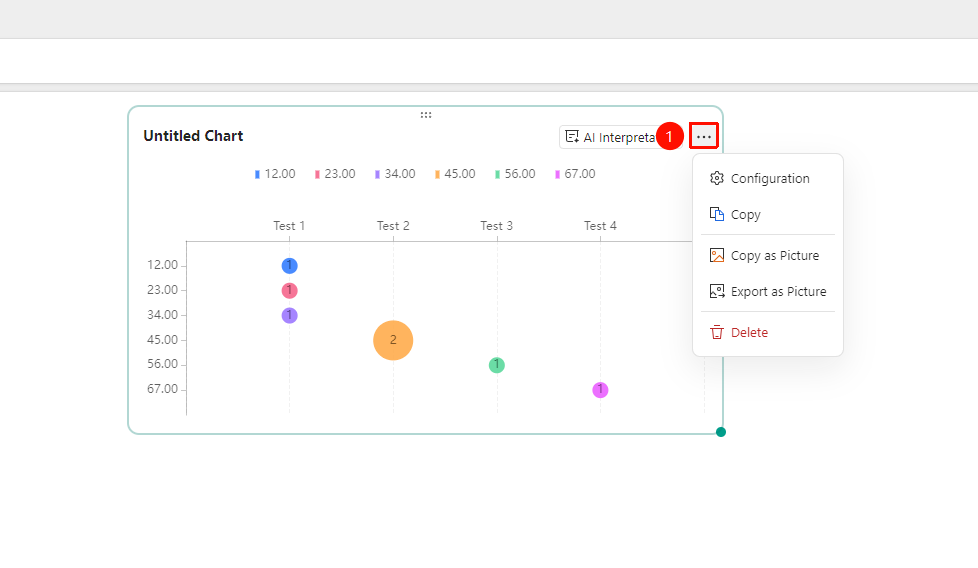Select Copy in the chart menu
This screenshot has width=978, height=568.
[x=768, y=214]
